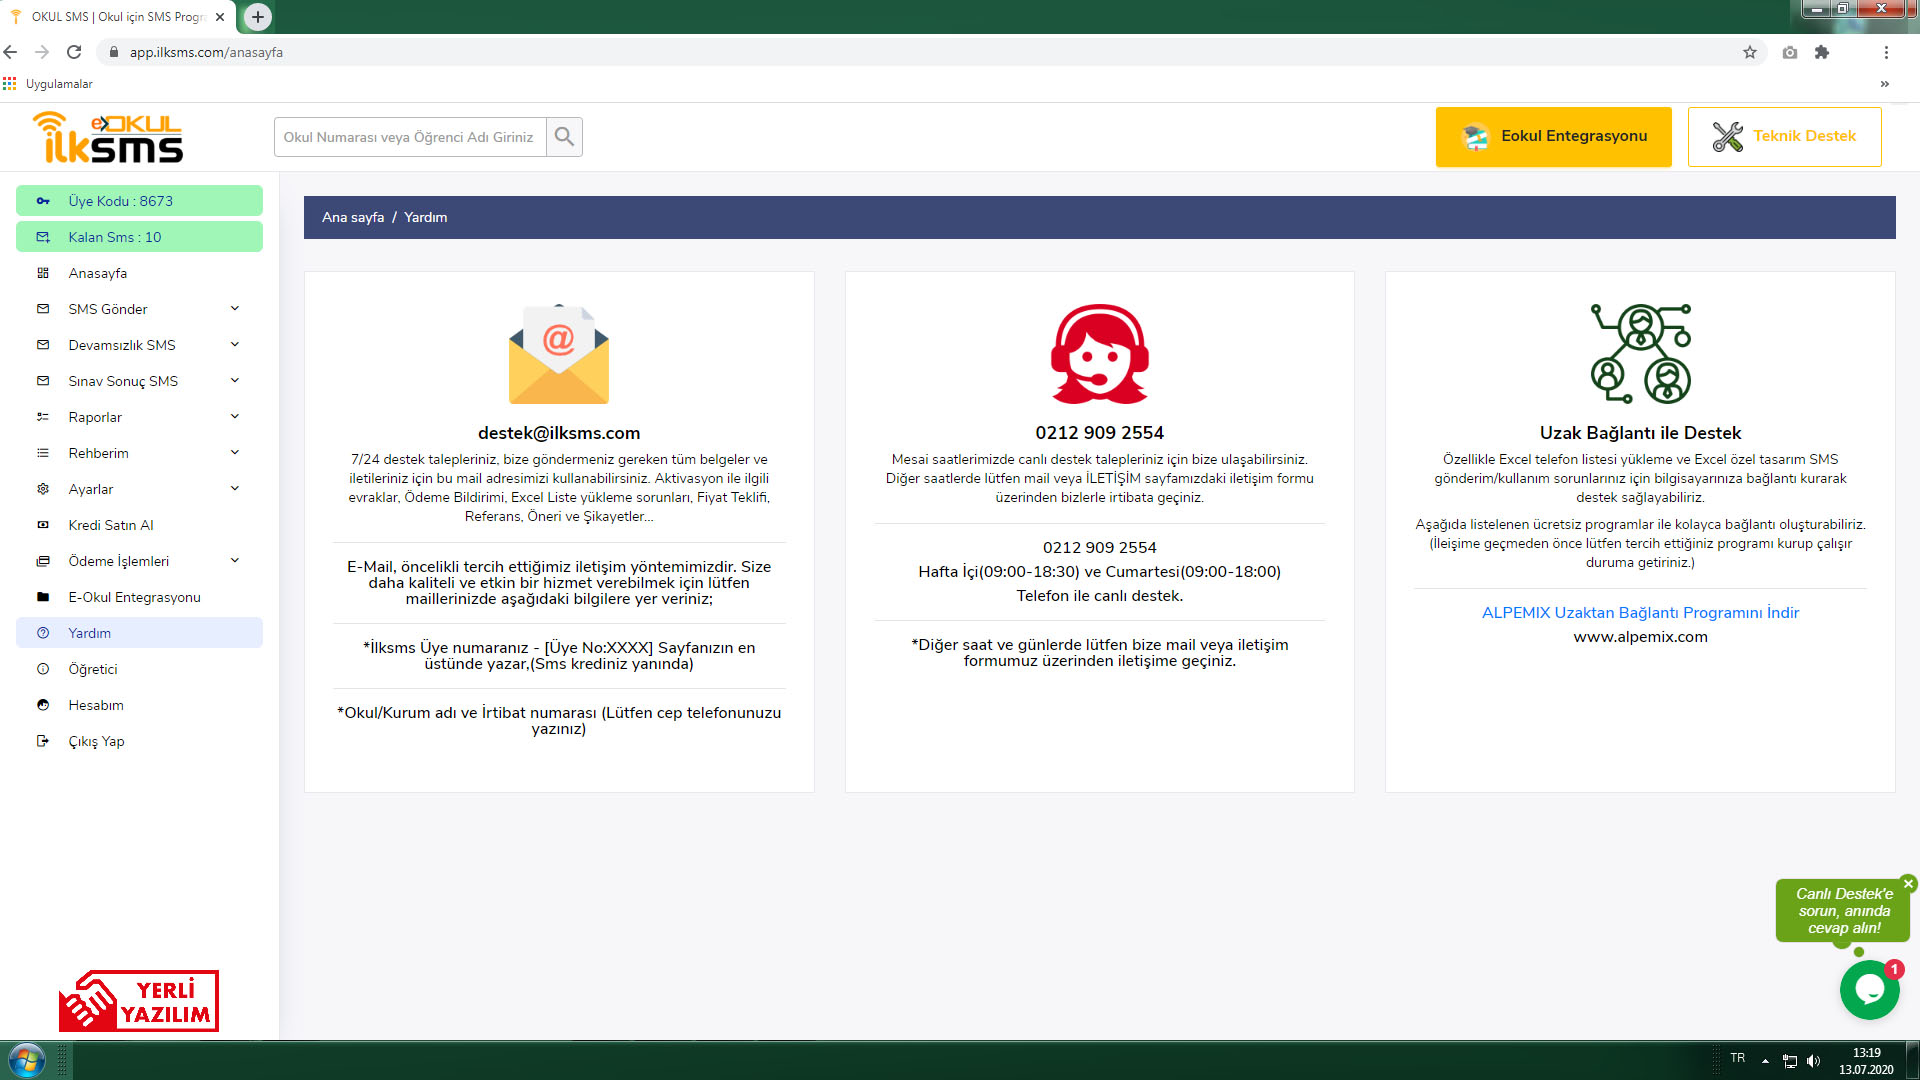Expand the SMS Gönder menu
The height and width of the screenshot is (1080, 1920).
(235, 309)
